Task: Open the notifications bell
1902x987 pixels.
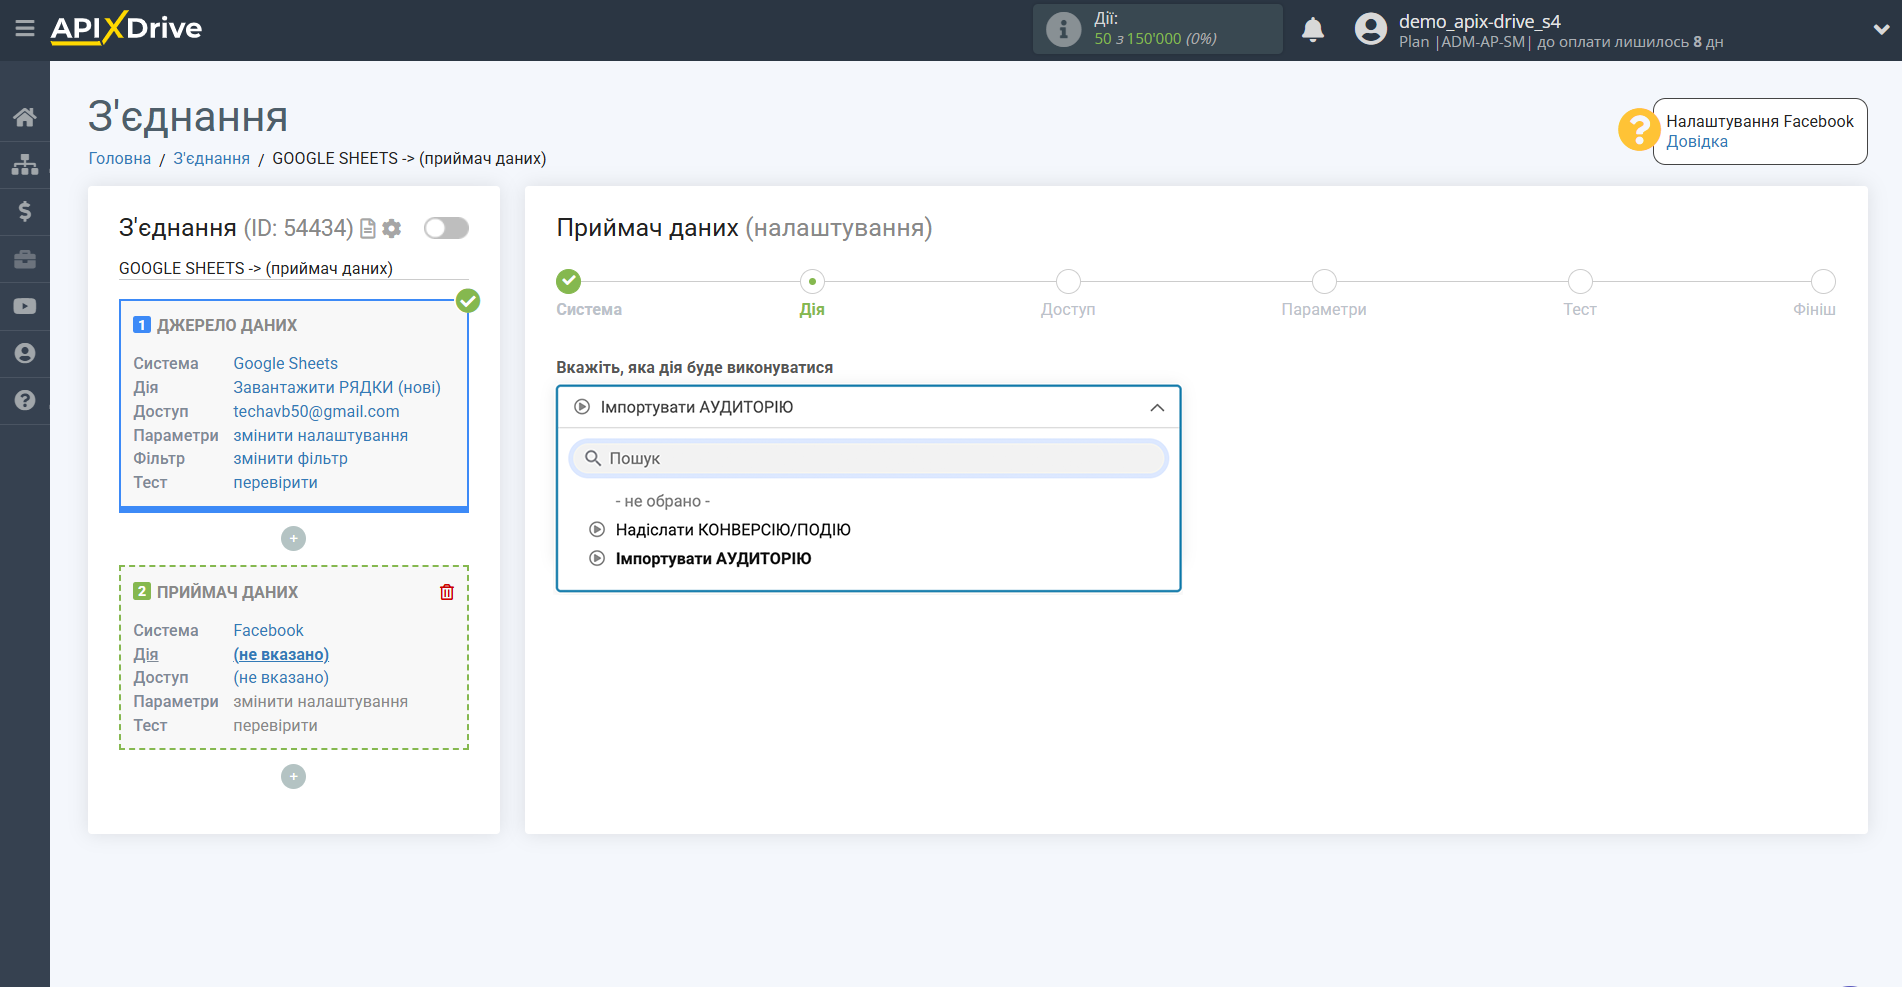Action: tap(1313, 30)
